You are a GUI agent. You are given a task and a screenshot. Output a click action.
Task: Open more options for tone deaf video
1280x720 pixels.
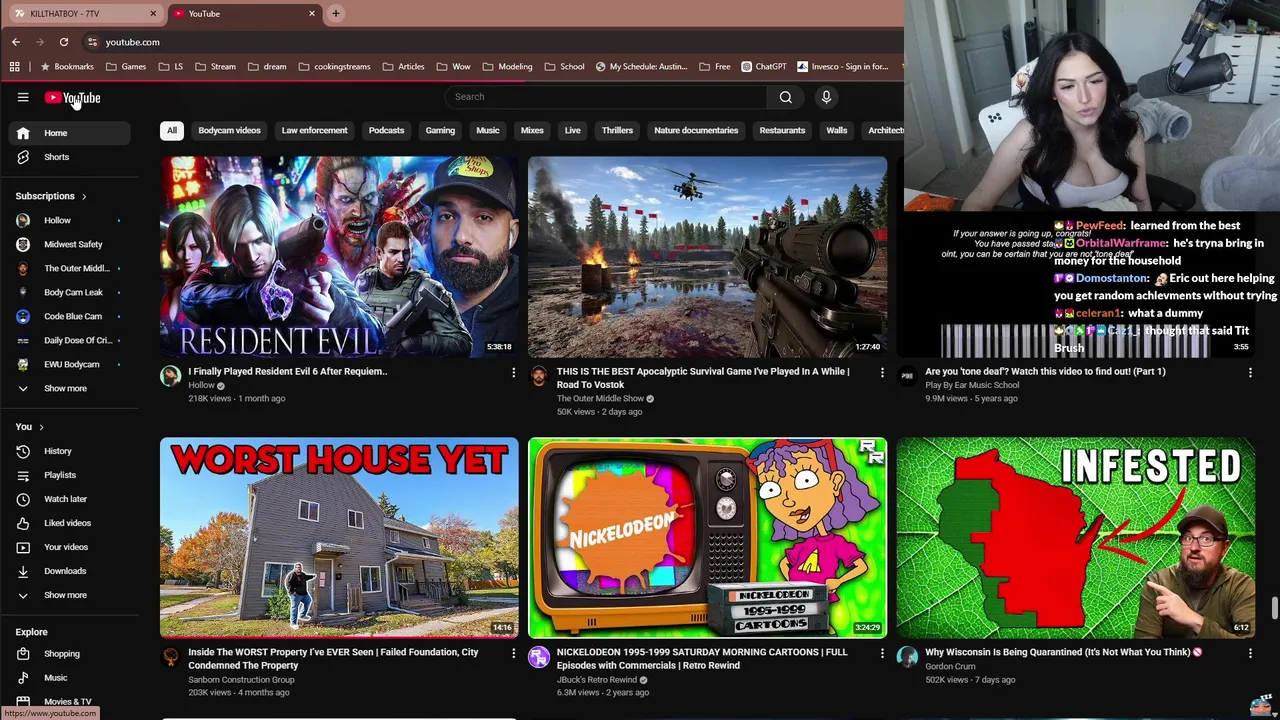pyautogui.click(x=1250, y=372)
